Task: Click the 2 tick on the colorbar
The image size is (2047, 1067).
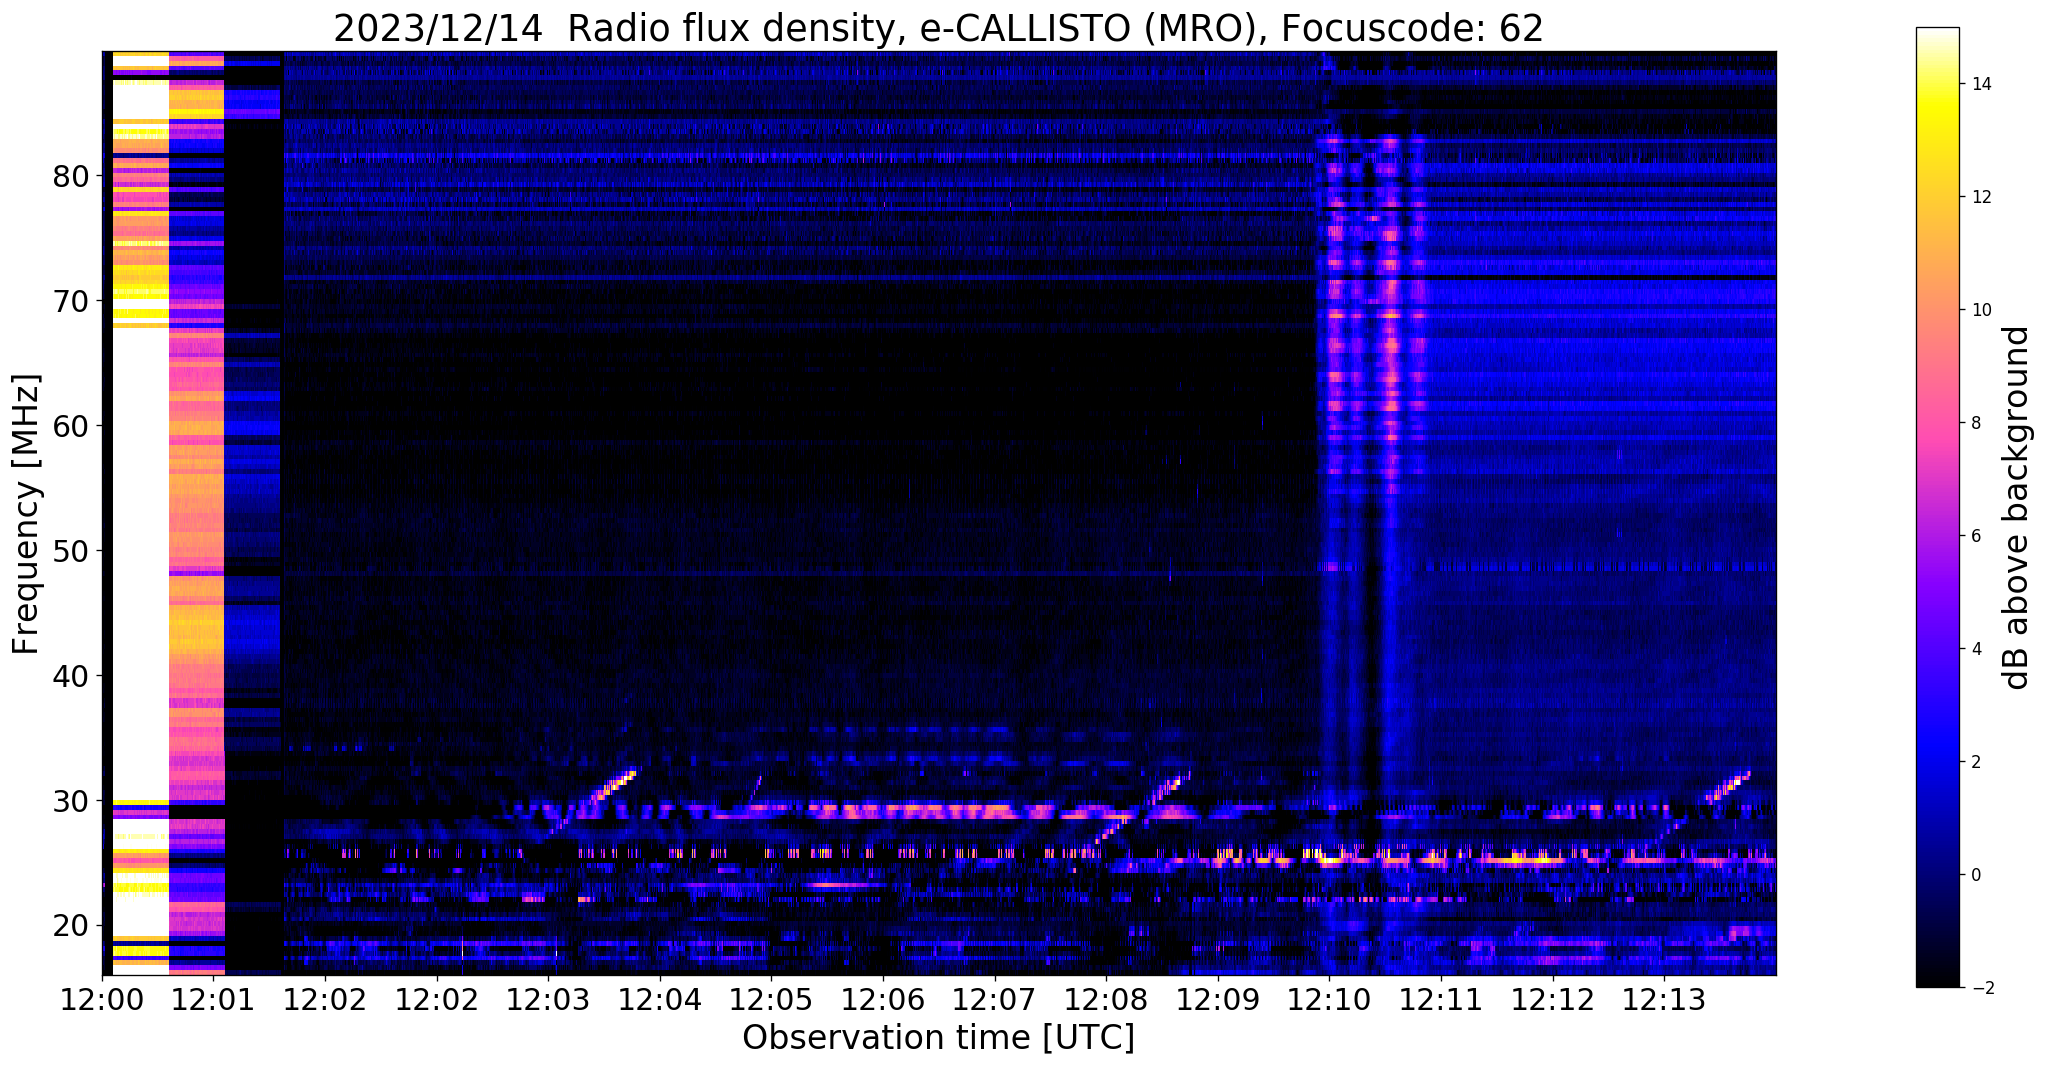Action: pos(1975,762)
